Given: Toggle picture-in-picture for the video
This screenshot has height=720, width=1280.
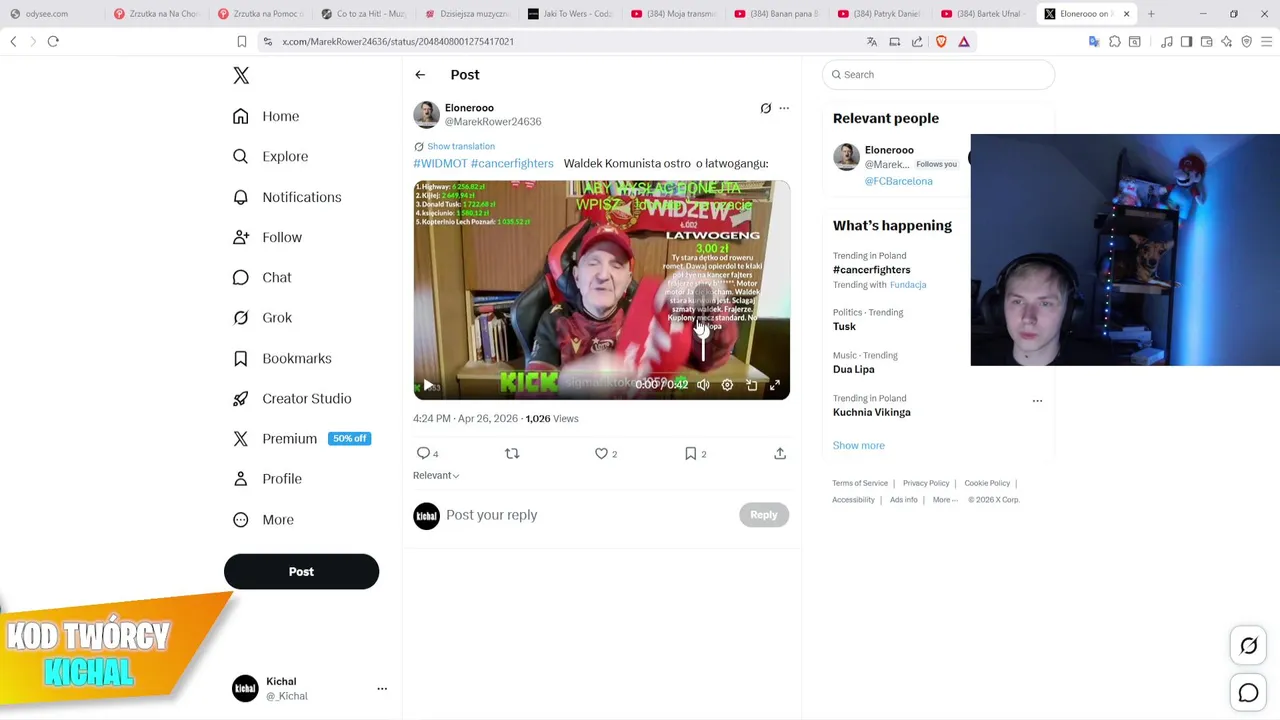Looking at the screenshot, I should click(751, 385).
